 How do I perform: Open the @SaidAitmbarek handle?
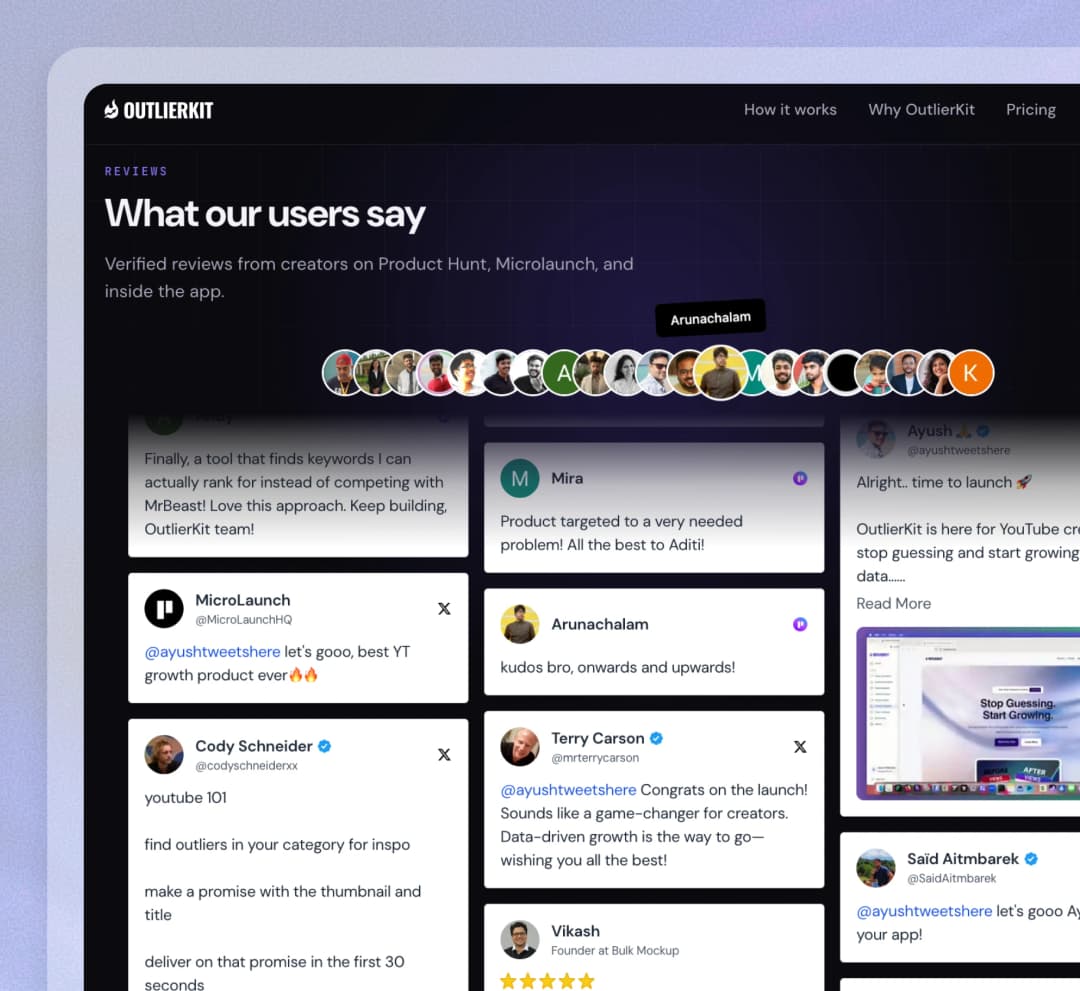point(951,879)
